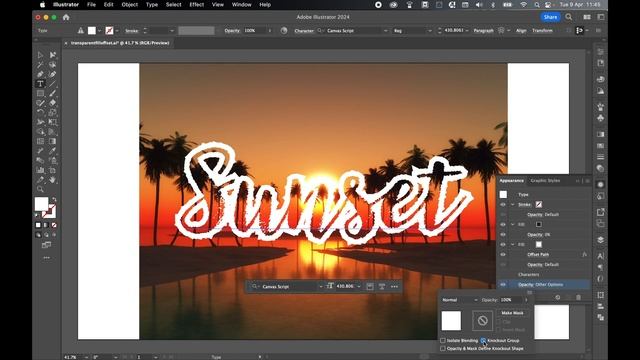
Task: Click control bar white fill swatch
Action: point(92,31)
